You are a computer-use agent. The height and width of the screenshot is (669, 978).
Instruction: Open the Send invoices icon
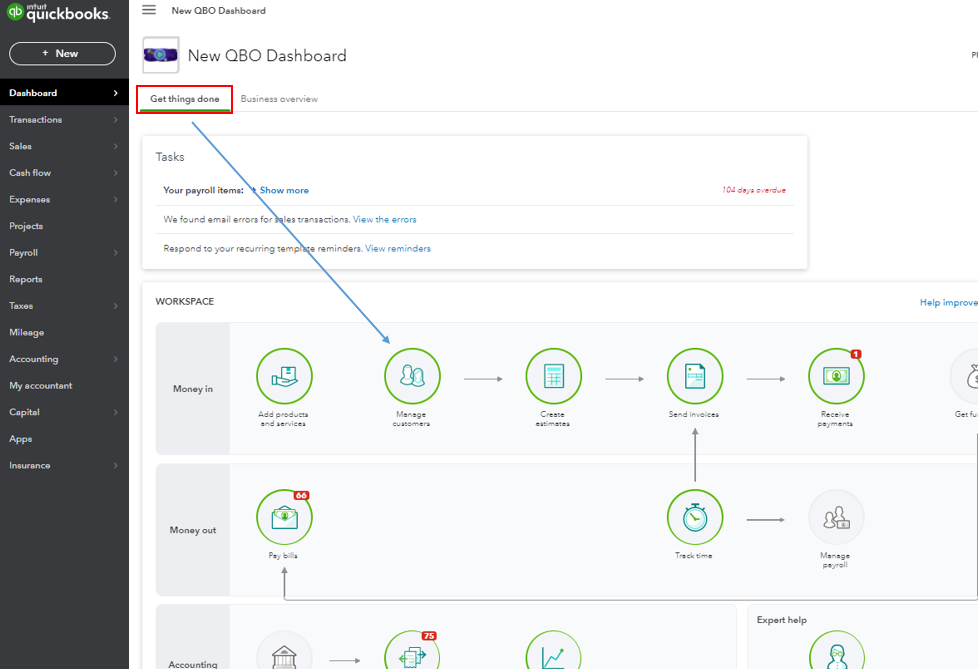(694, 376)
